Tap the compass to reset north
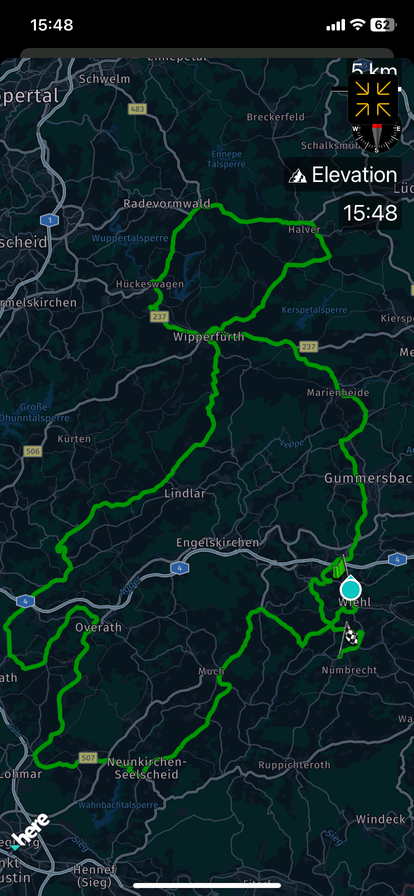 click(376, 136)
